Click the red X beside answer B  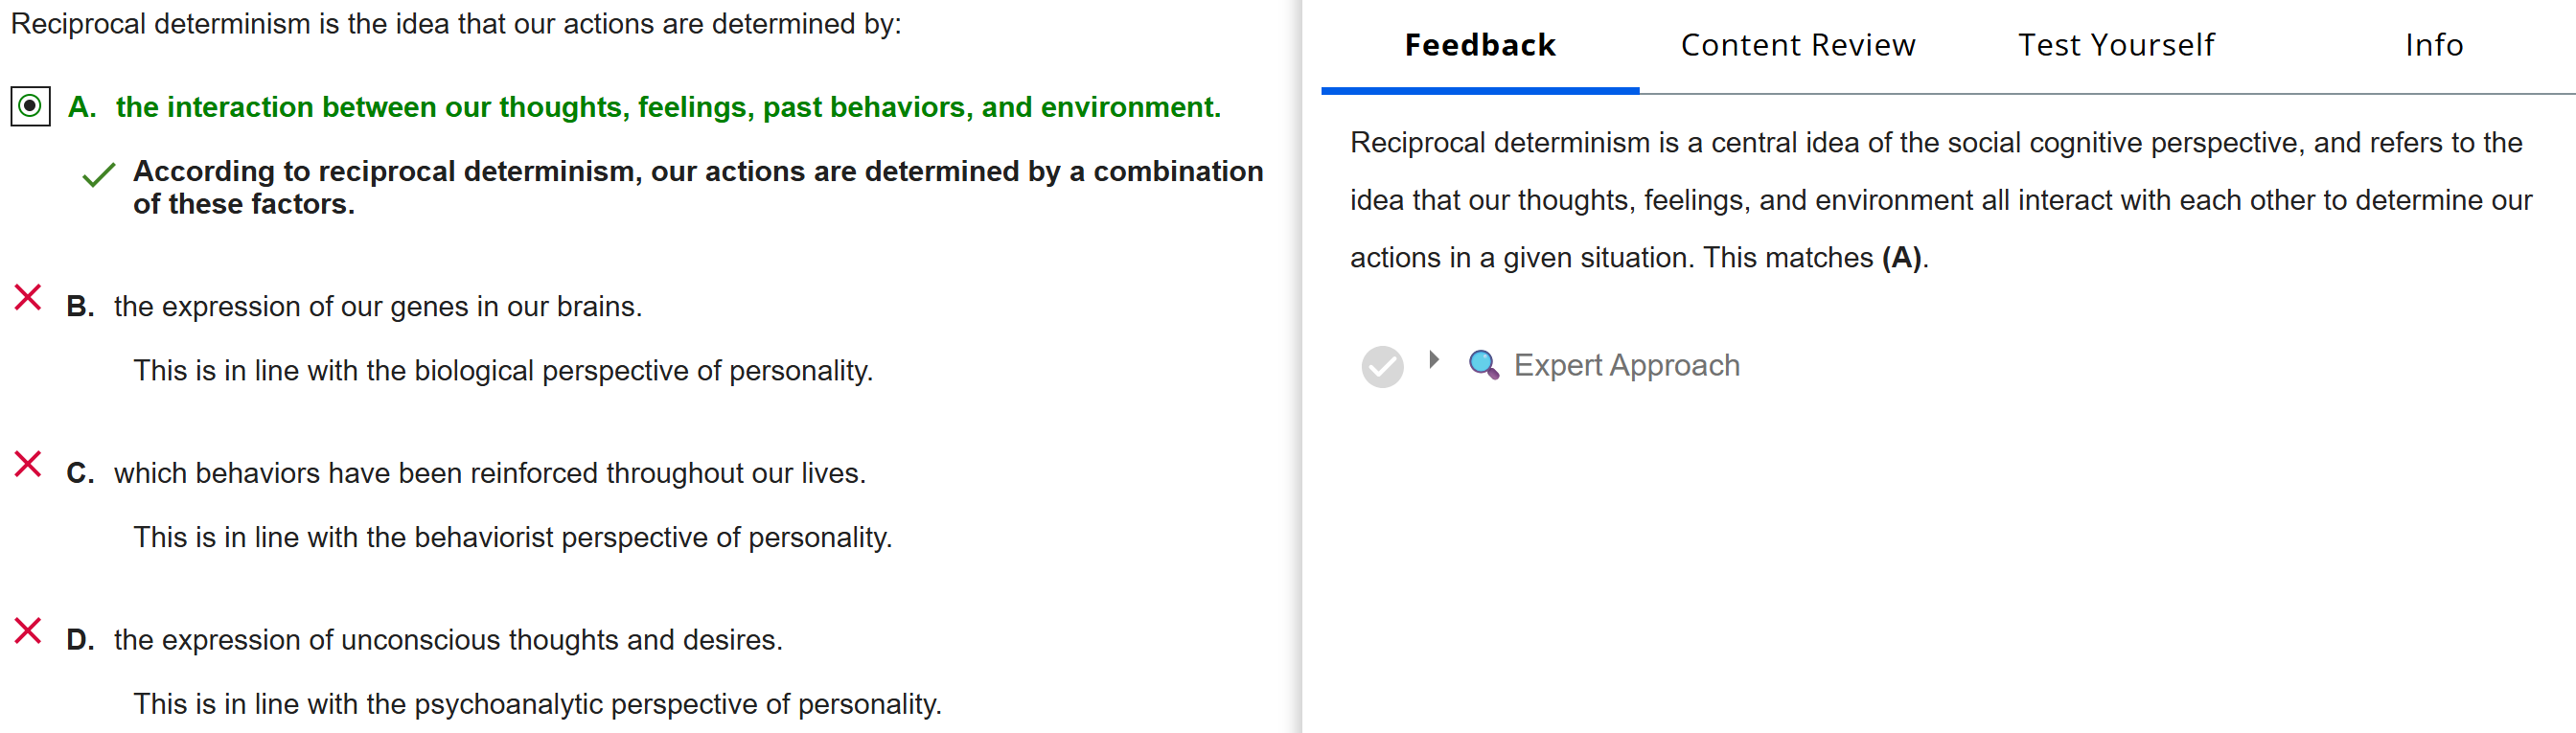pos(28,298)
